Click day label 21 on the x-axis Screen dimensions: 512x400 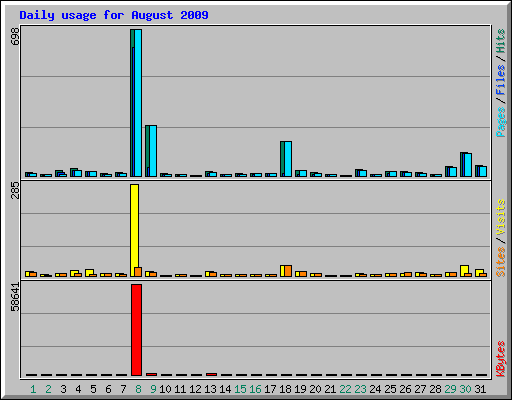coord(330,389)
